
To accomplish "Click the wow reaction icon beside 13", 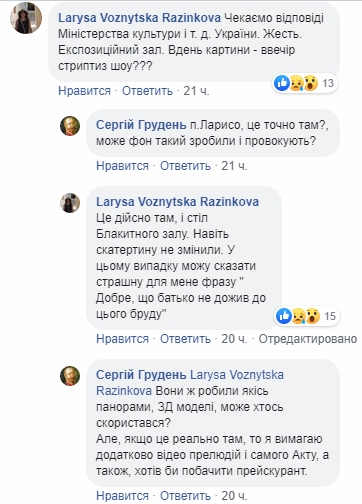I will click(311, 83).
